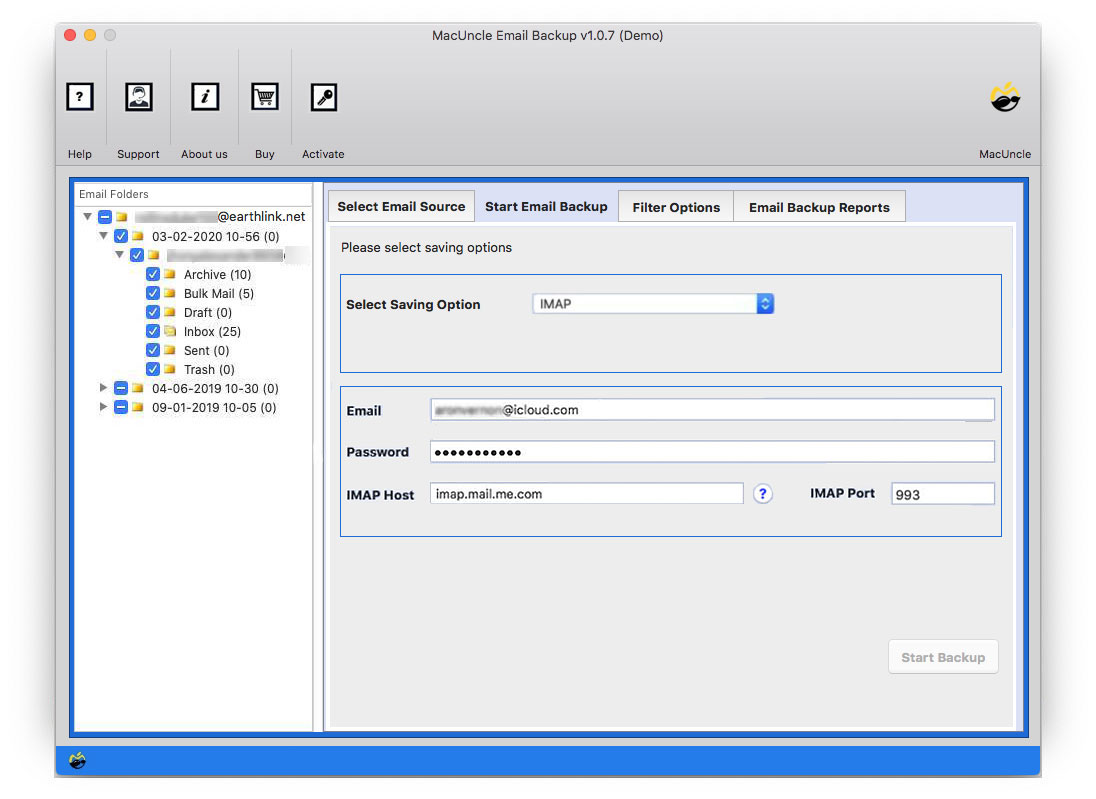The width and height of the screenshot is (1096, 799).
Task: Toggle the Trash (0) checkbox
Action: [x=152, y=368]
